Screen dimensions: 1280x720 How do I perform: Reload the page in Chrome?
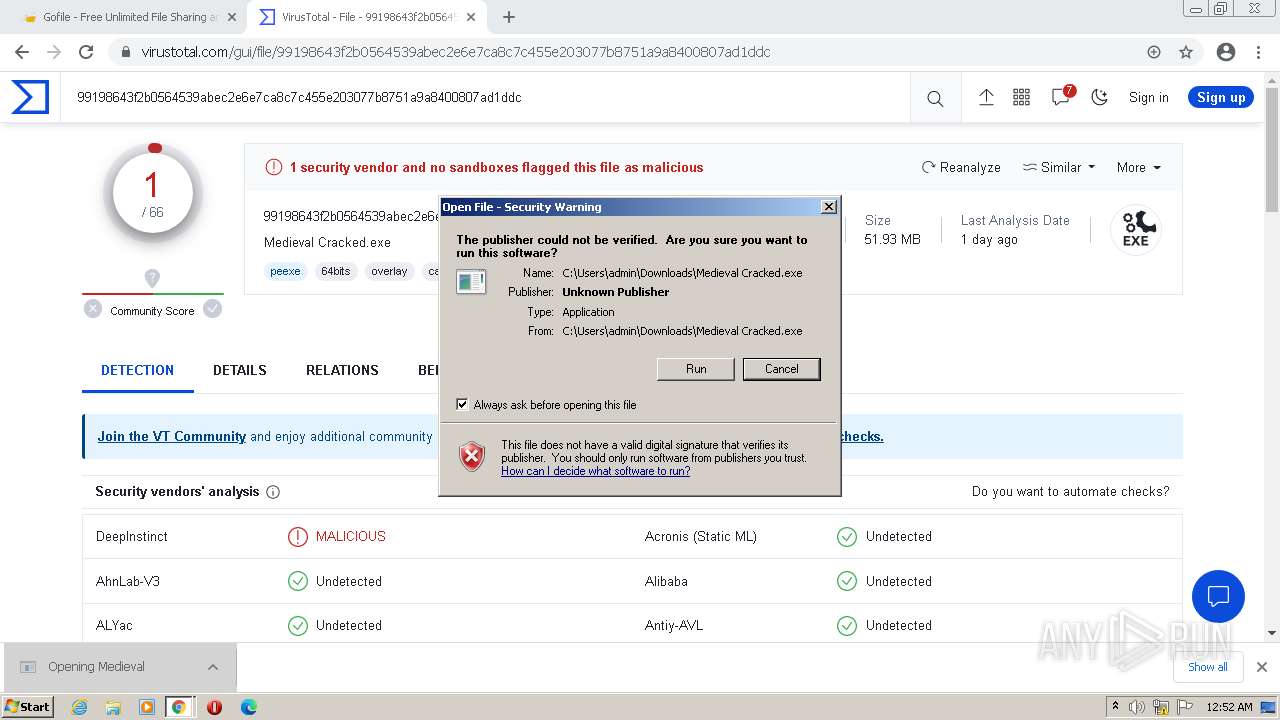(86, 52)
